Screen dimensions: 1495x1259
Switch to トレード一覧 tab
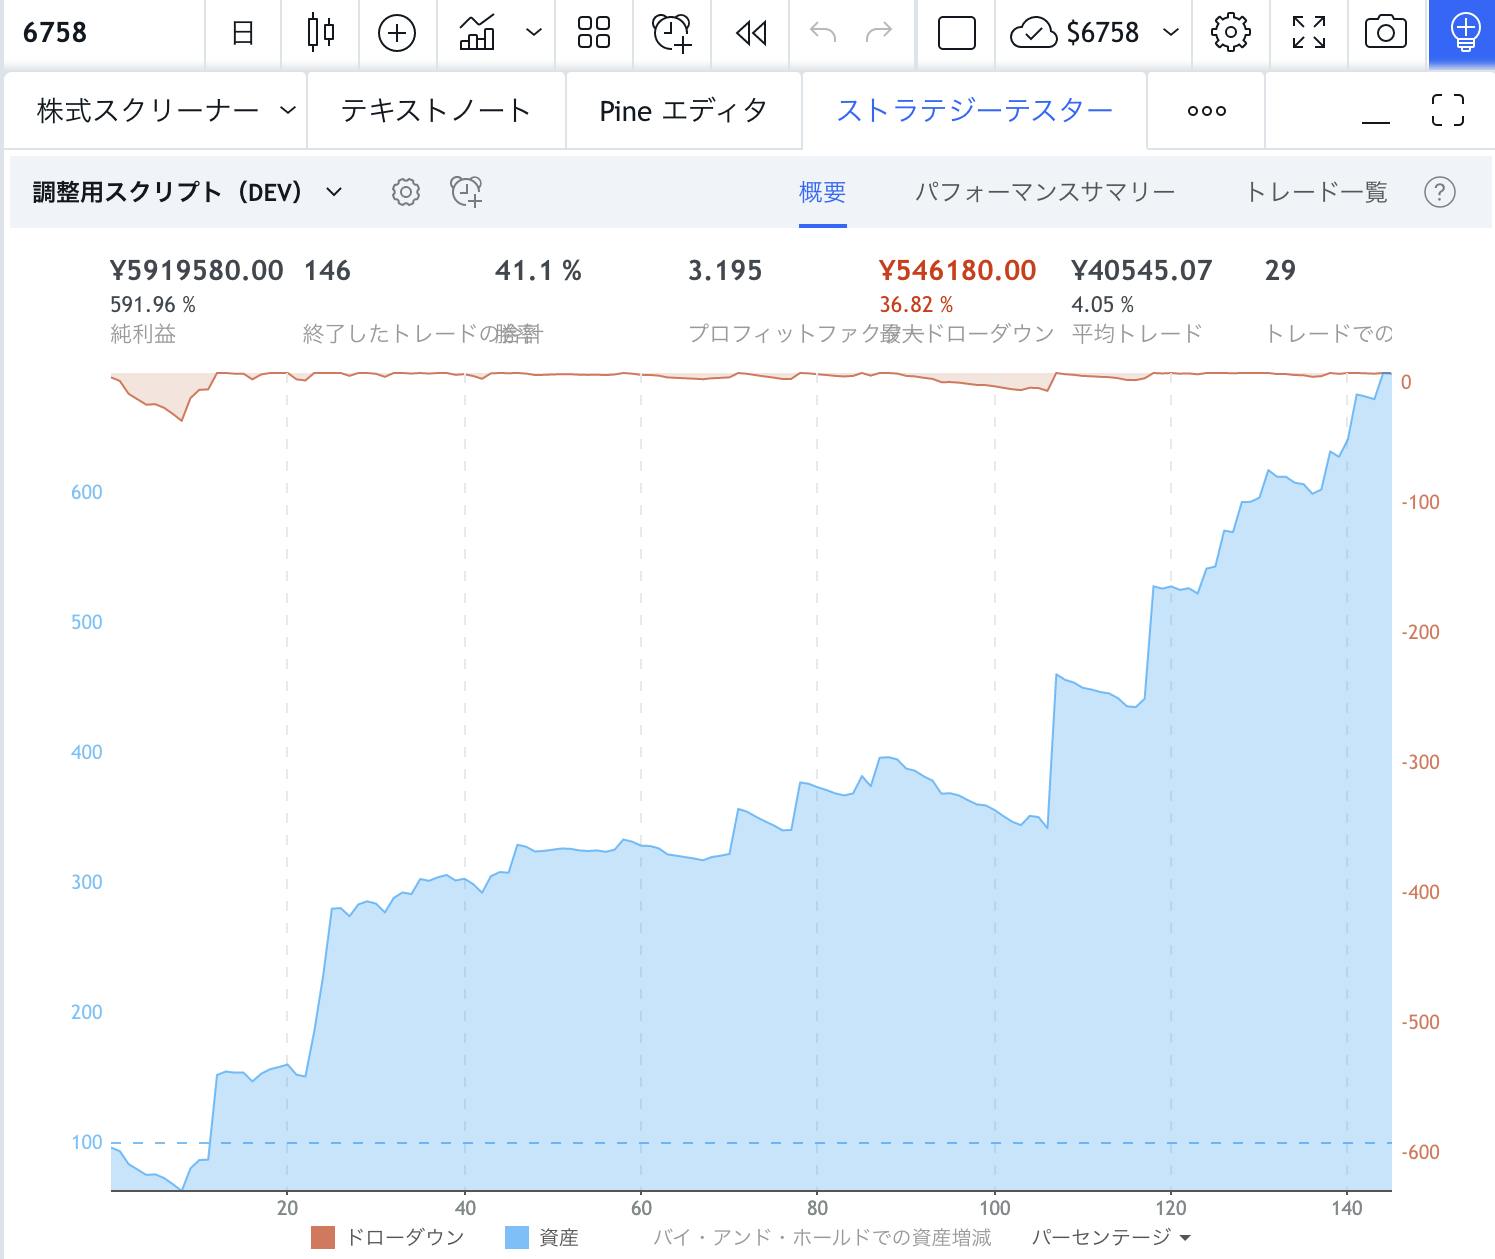pos(1317,192)
